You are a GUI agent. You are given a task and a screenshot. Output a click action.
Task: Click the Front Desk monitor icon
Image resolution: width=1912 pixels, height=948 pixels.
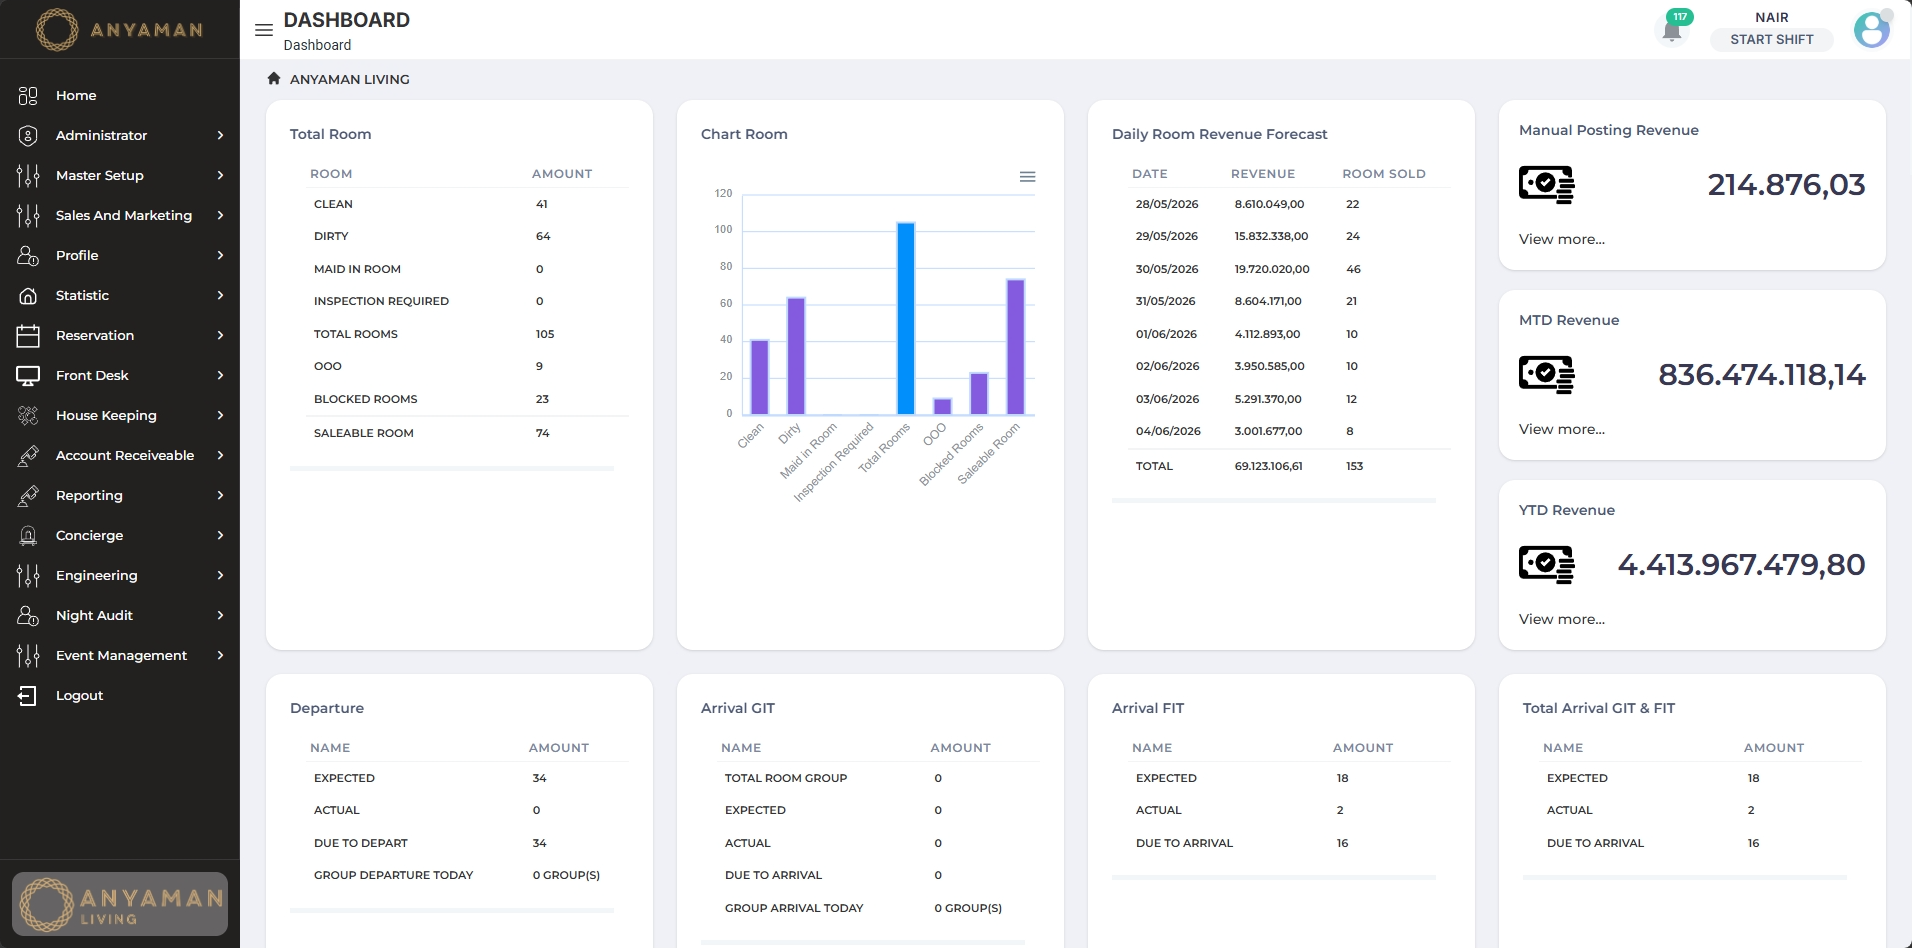tap(28, 375)
